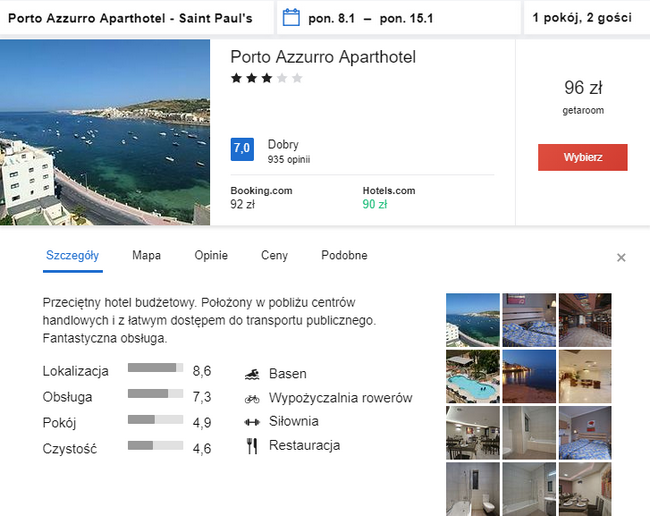Open the Opinie tab
This screenshot has width=650, height=516.
[x=211, y=255]
